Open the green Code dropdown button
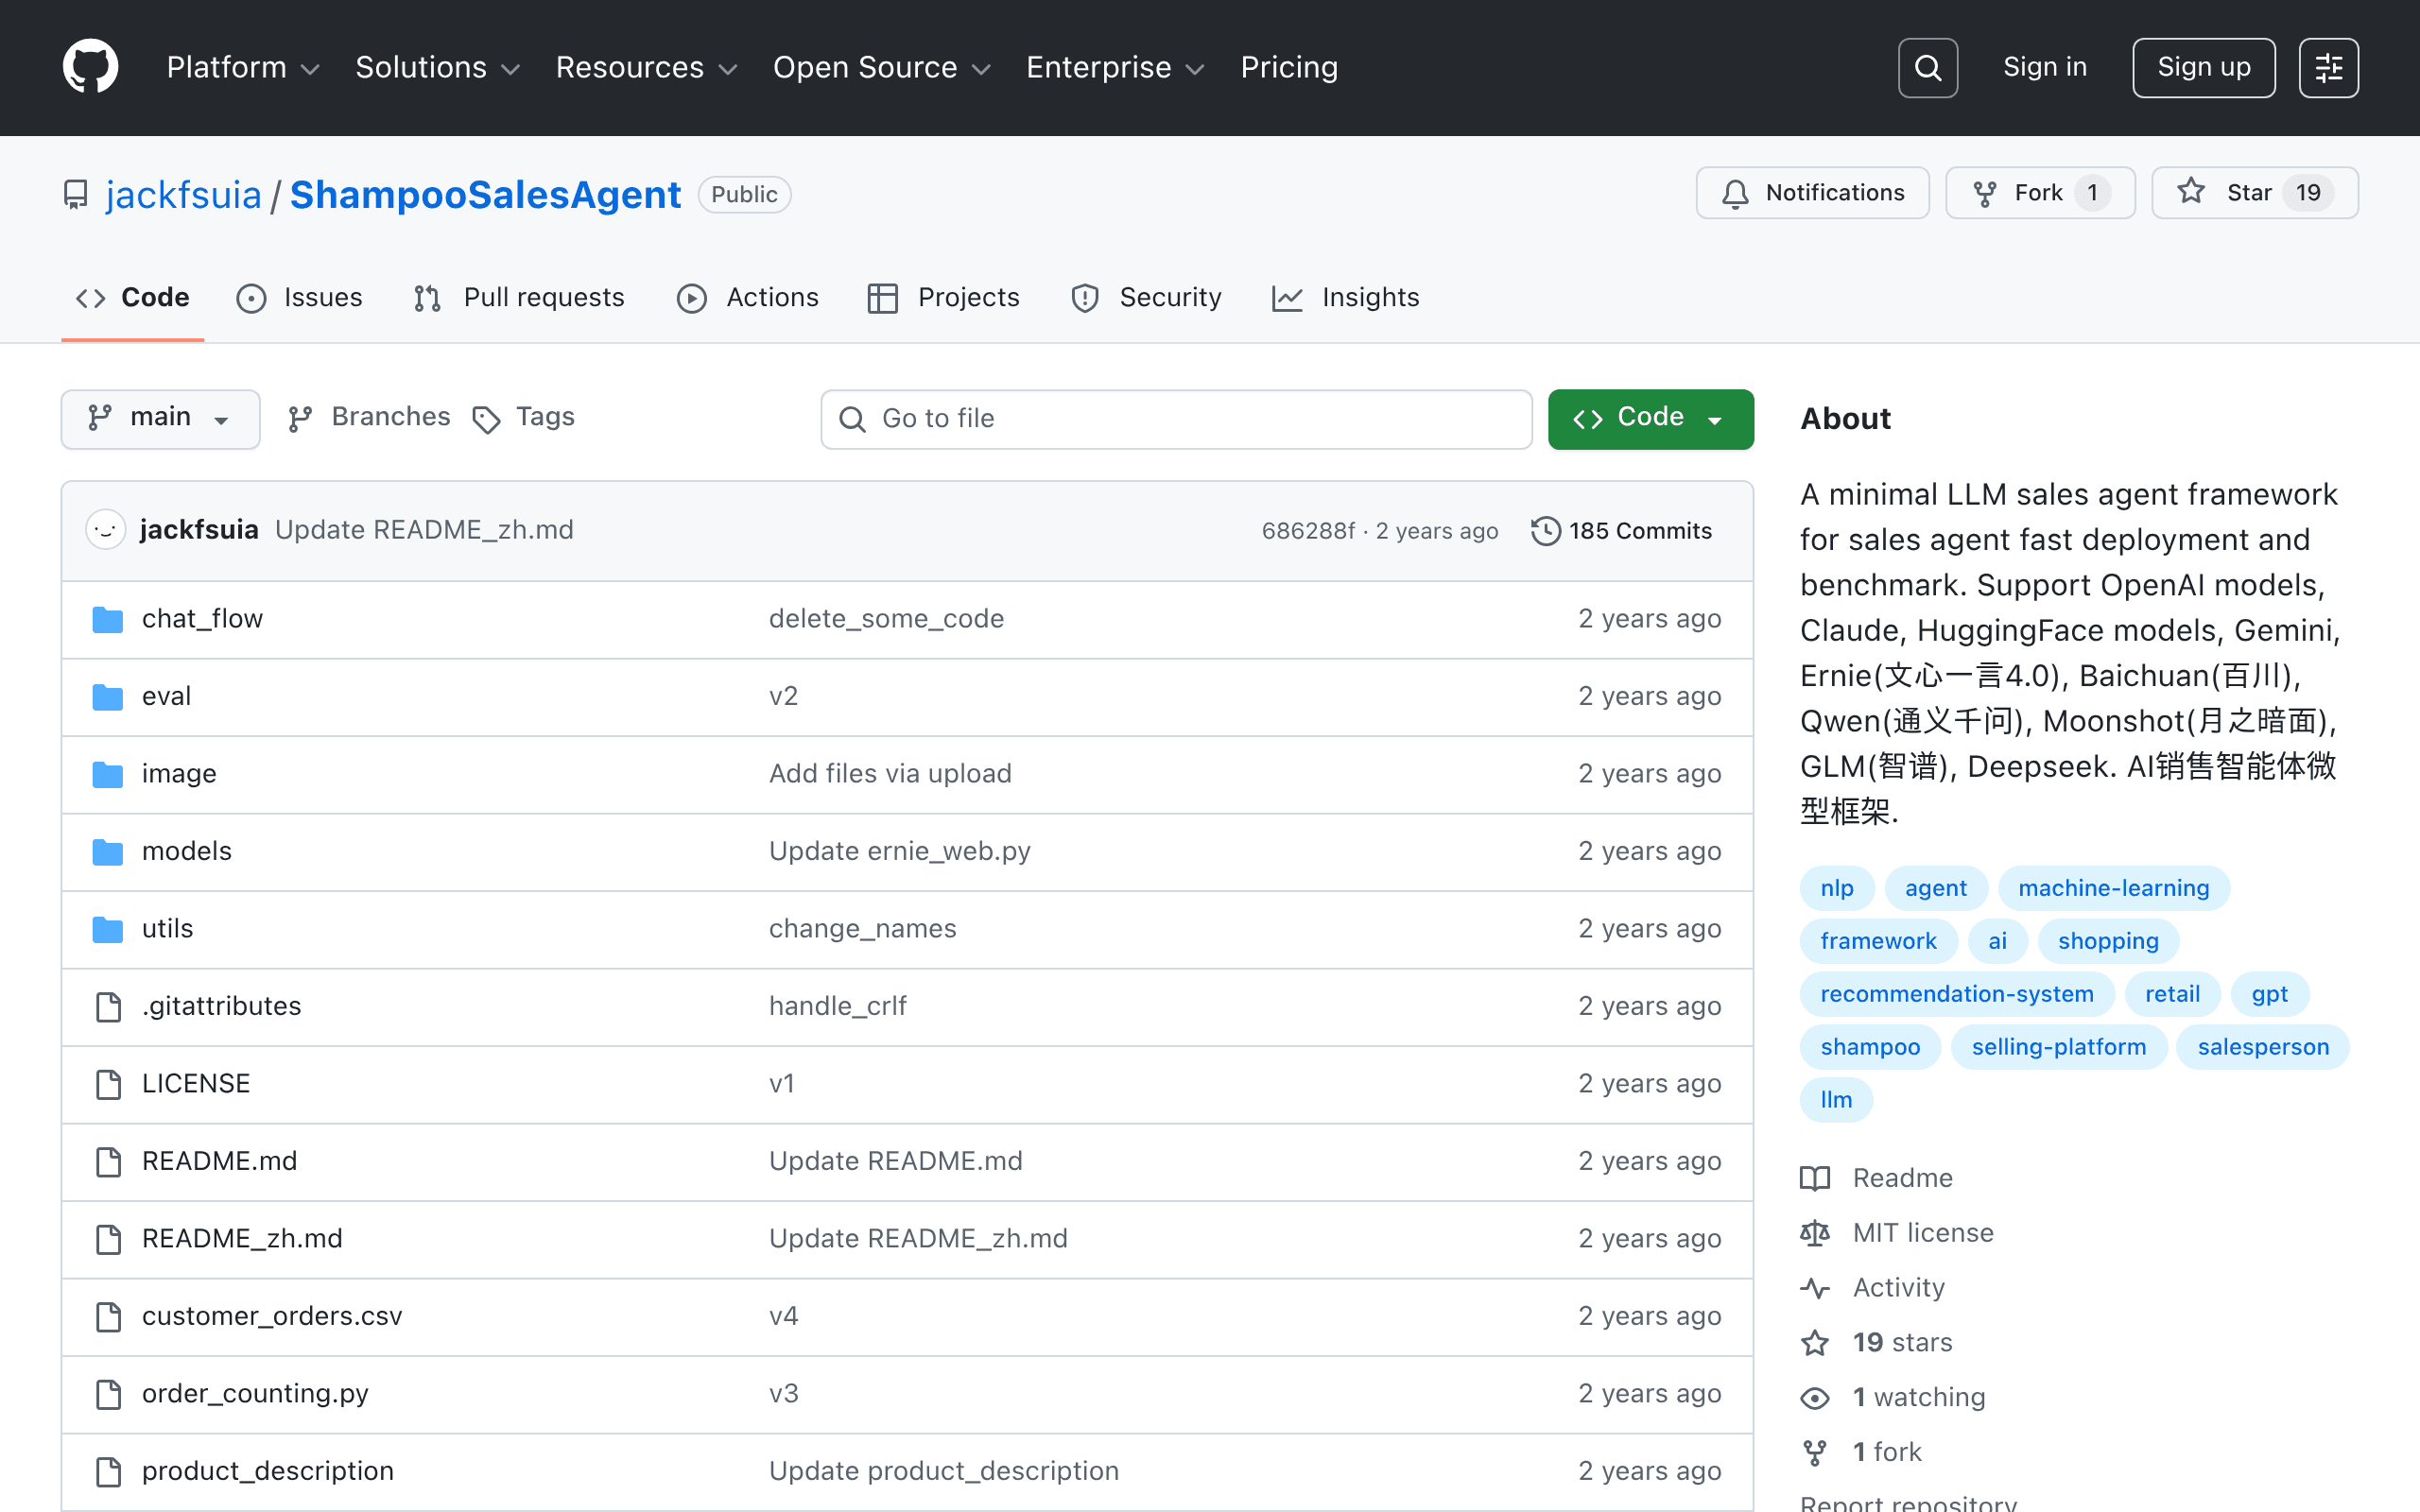 (1650, 418)
